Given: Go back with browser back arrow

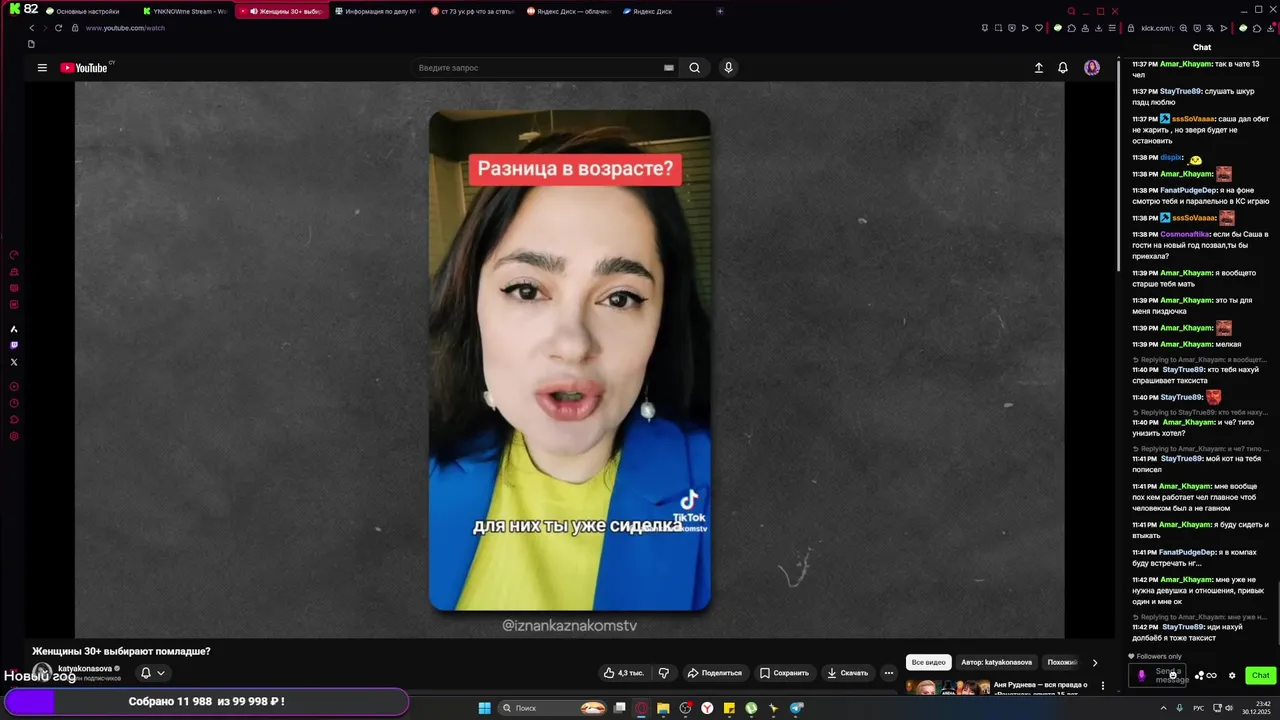Looking at the screenshot, I should point(32,28).
